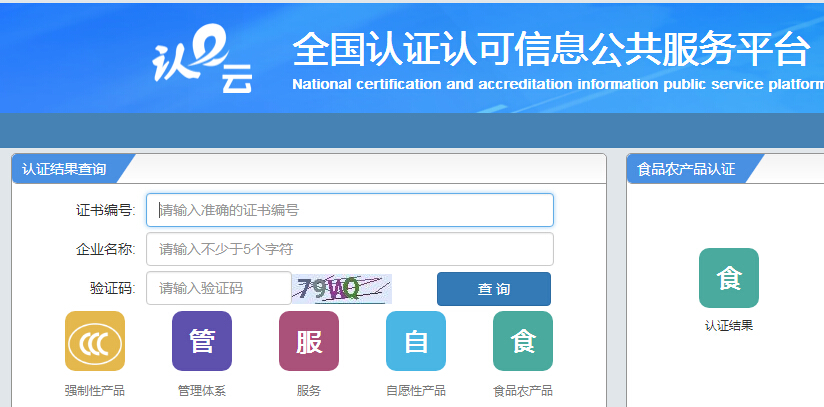Click the 食 icon above 食品农产品 label
This screenshot has height=407, width=824.
pos(523,341)
